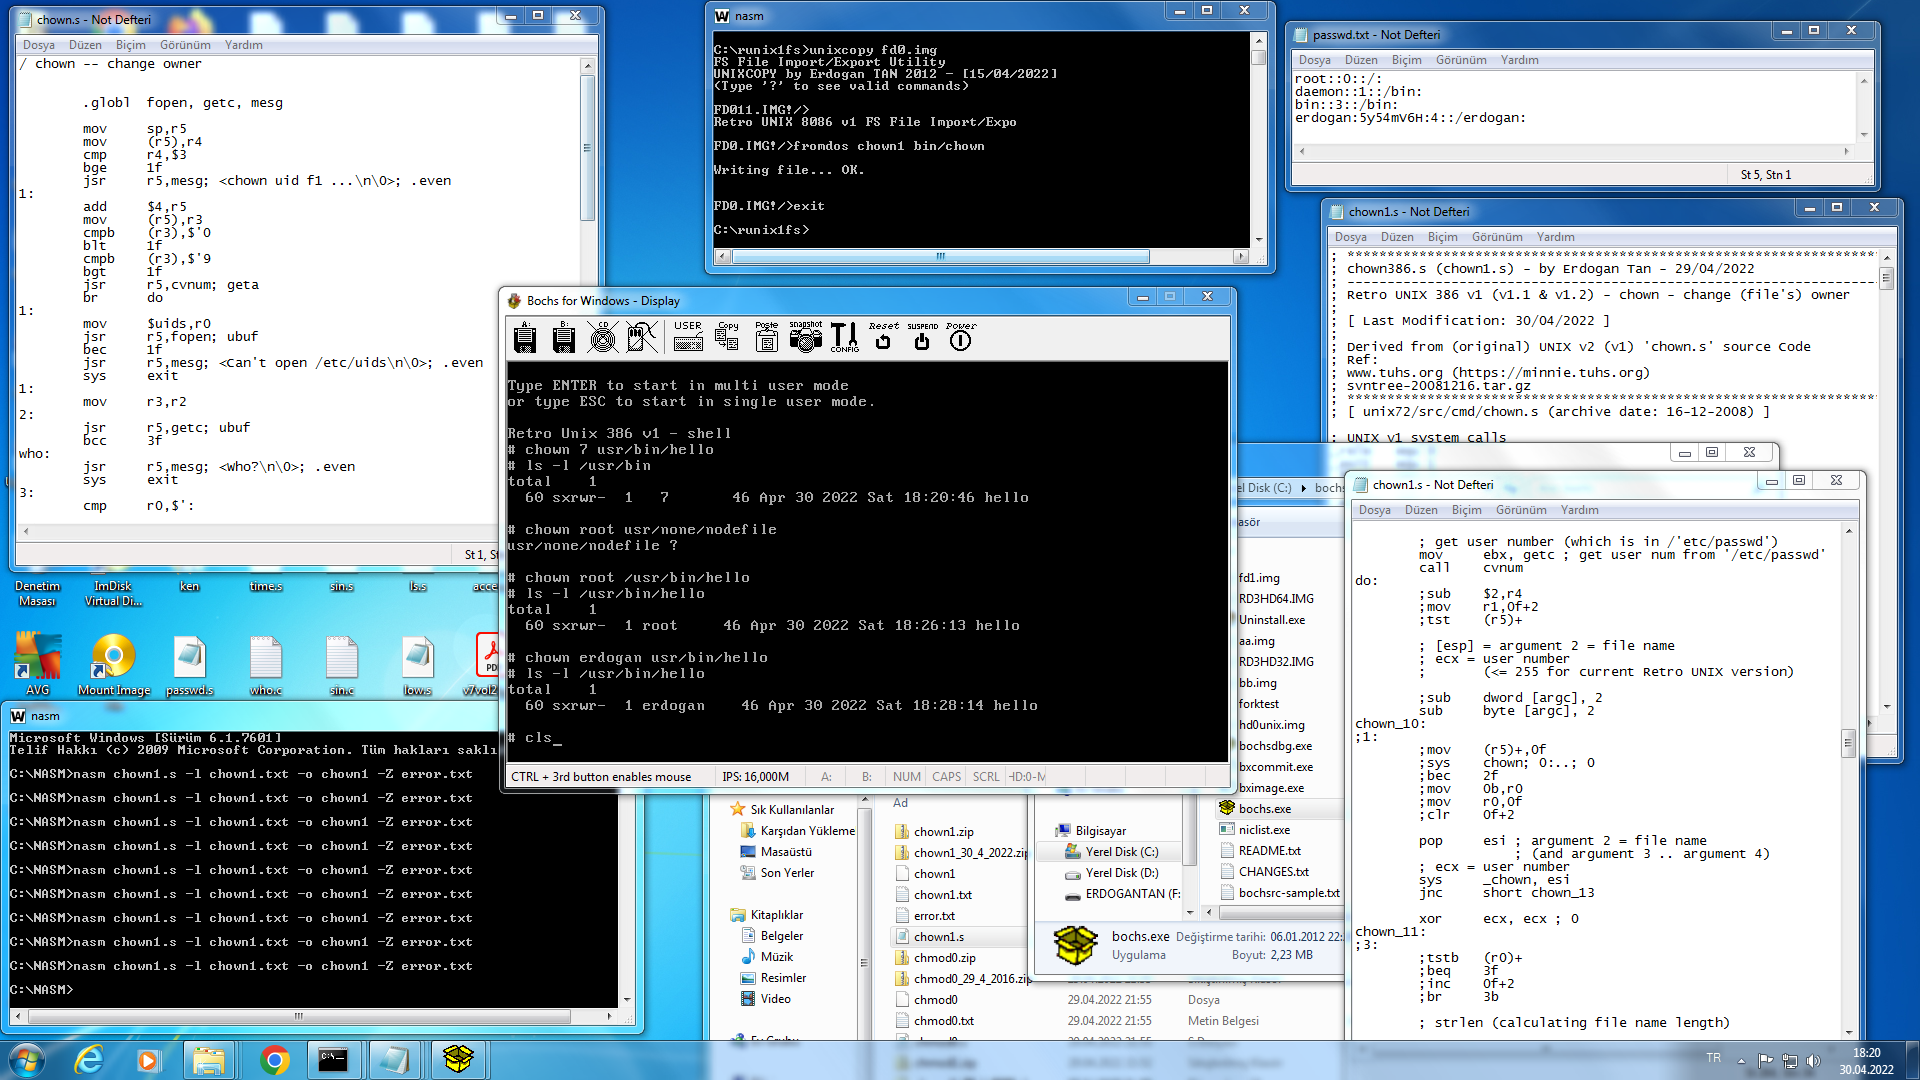Viewport: 1920px width, 1080px height.
Task: Click the TR language indicator in taskbar
Action: pos(1714,1058)
